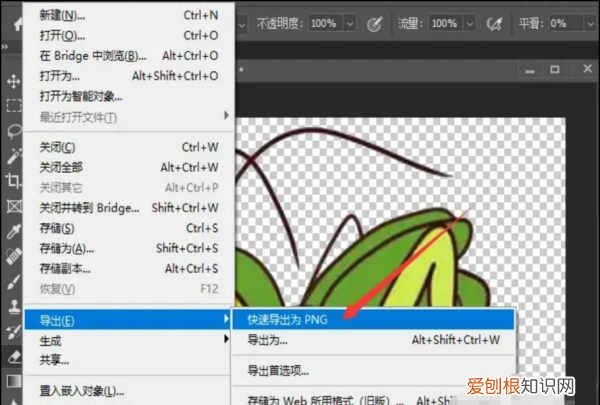Open the brush preset dropdown arrow
The width and height of the screenshot is (600, 405).
(241, 25)
